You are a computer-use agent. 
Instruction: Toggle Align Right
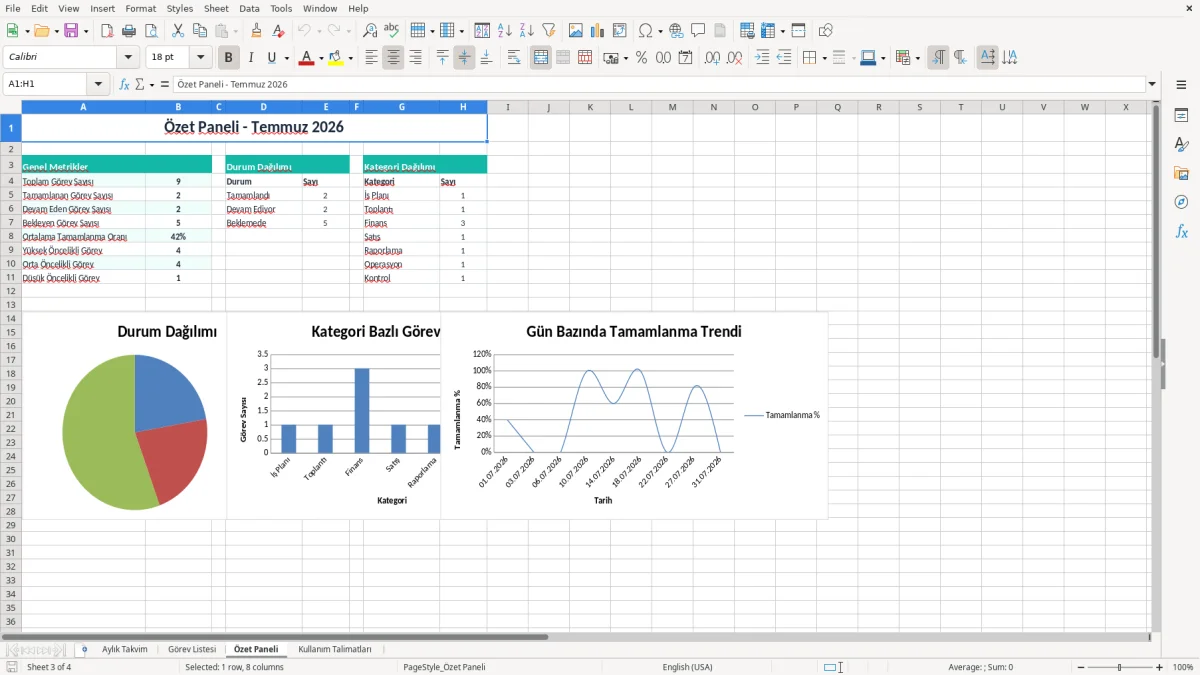[x=416, y=58]
